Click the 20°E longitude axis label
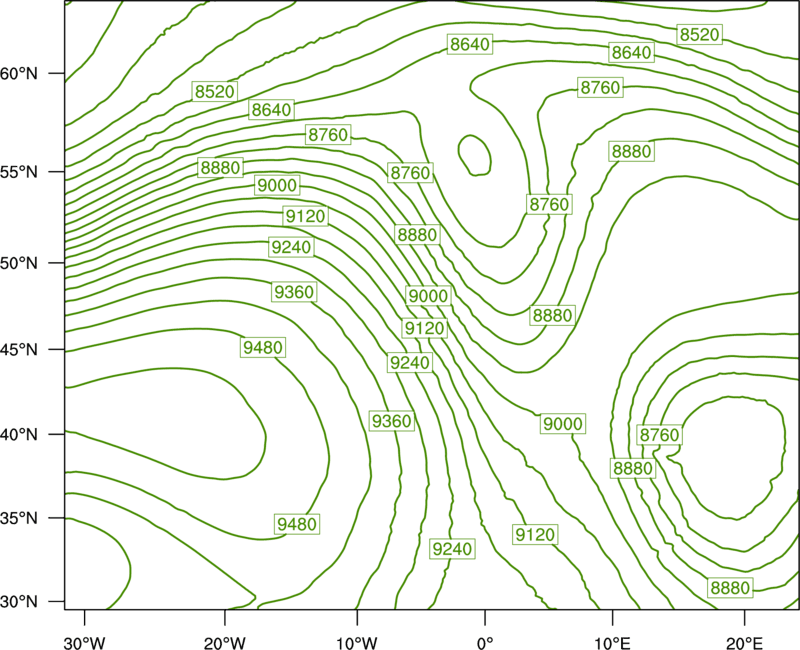Viewport: 800px width, 650px height. pyautogui.click(x=744, y=642)
